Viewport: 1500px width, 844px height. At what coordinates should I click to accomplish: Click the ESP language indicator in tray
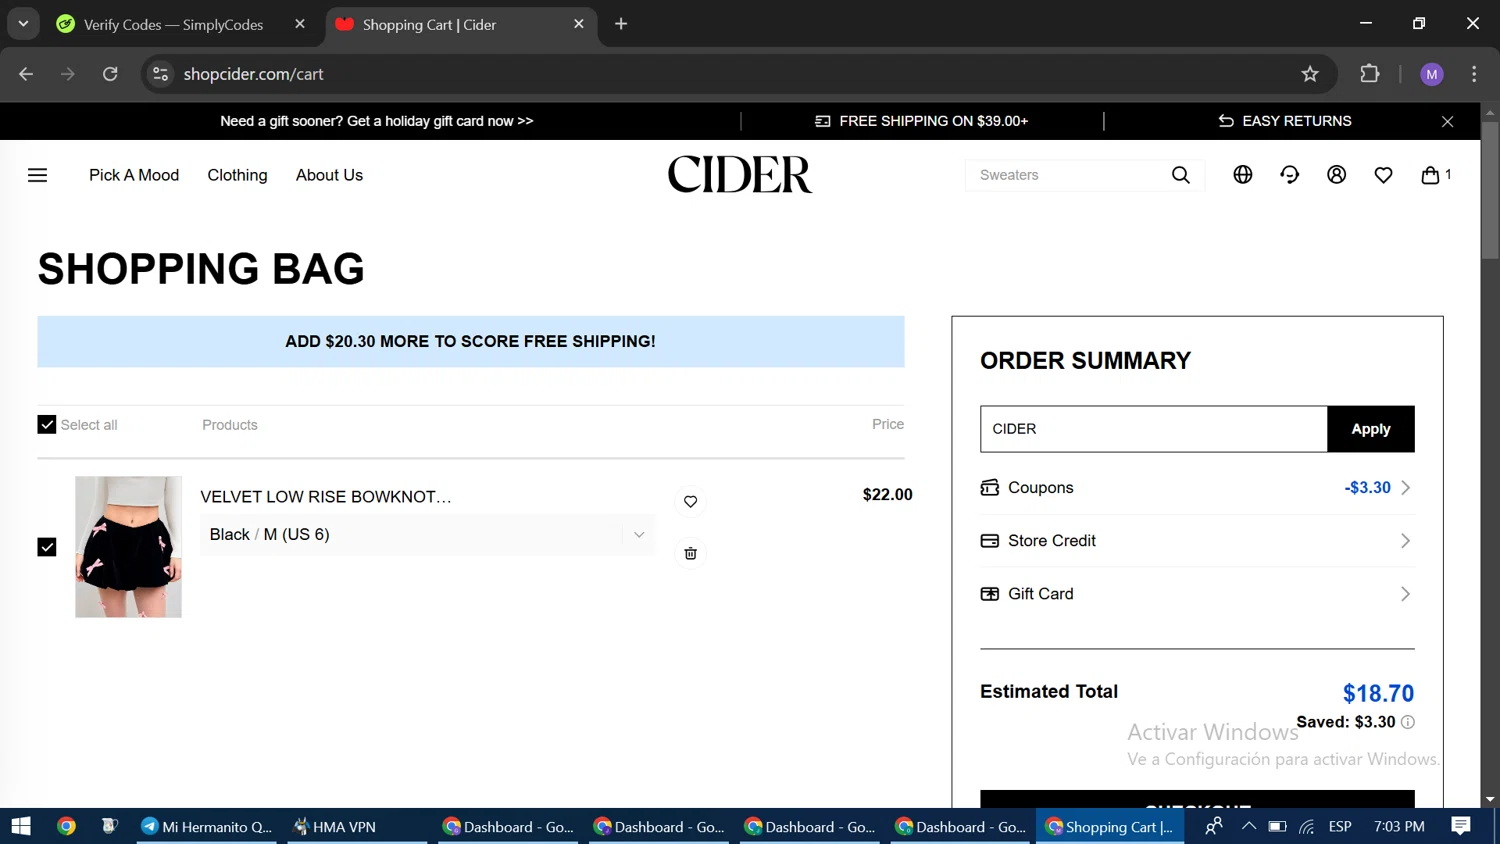click(1340, 826)
